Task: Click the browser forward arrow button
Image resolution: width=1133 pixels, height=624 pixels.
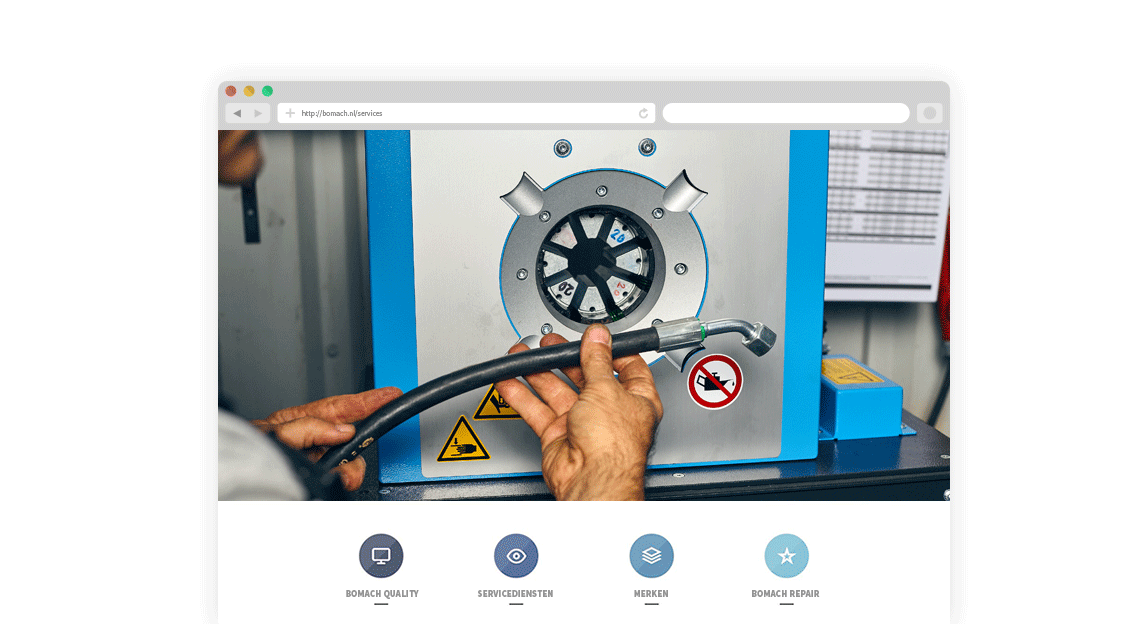Action: (x=258, y=113)
